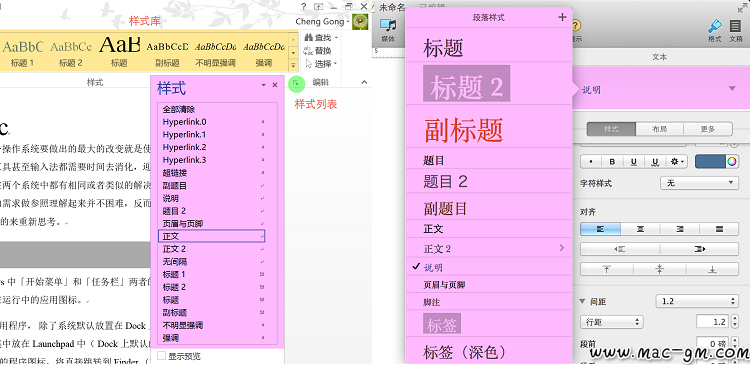Screen dimensions: 750x365
Task: Expand 正文 2 style submenu chevron
Action: click(562, 248)
